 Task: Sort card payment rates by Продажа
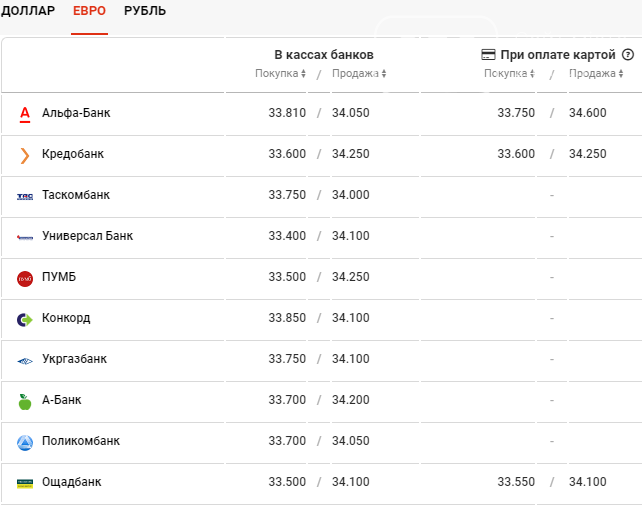[x=596, y=73]
